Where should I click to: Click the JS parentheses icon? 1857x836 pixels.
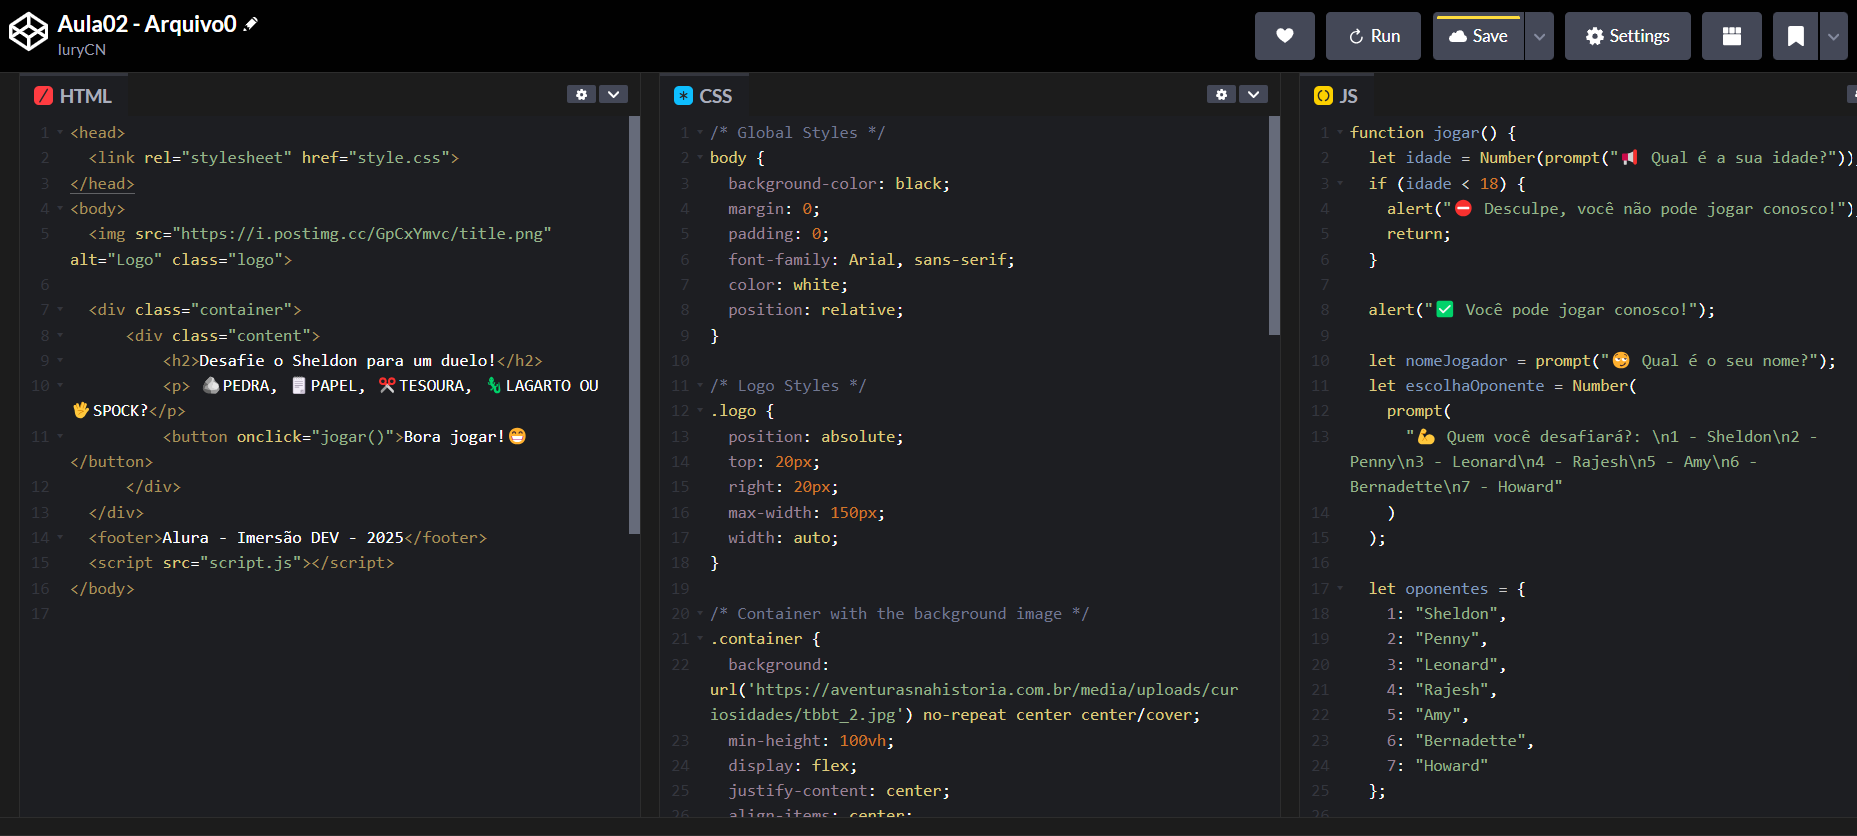(x=1323, y=96)
